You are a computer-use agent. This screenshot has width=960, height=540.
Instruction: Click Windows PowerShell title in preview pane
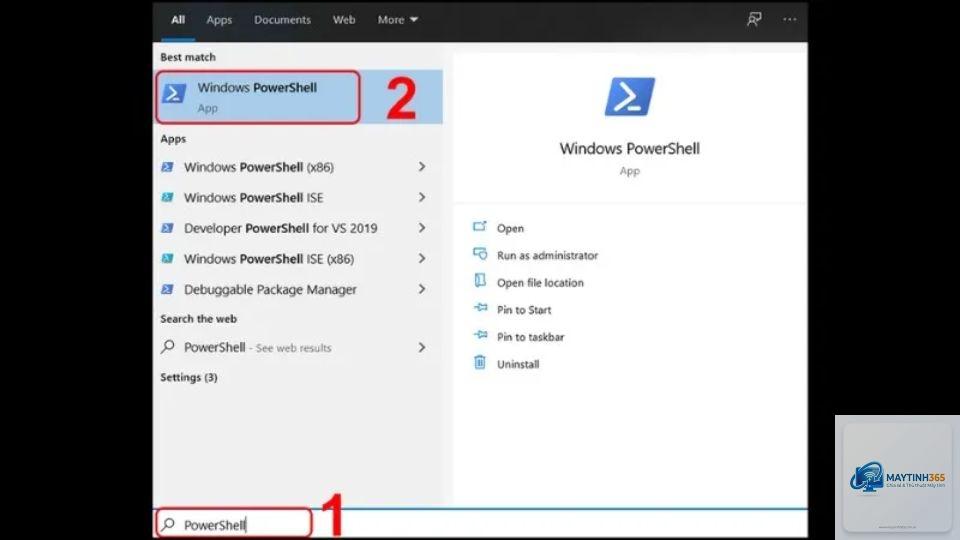tap(629, 148)
